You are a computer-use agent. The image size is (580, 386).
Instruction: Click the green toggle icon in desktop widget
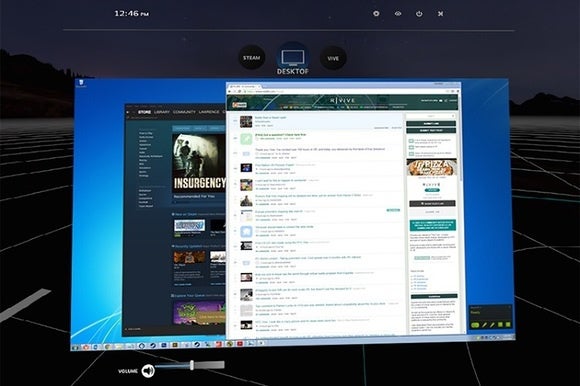click(475, 325)
